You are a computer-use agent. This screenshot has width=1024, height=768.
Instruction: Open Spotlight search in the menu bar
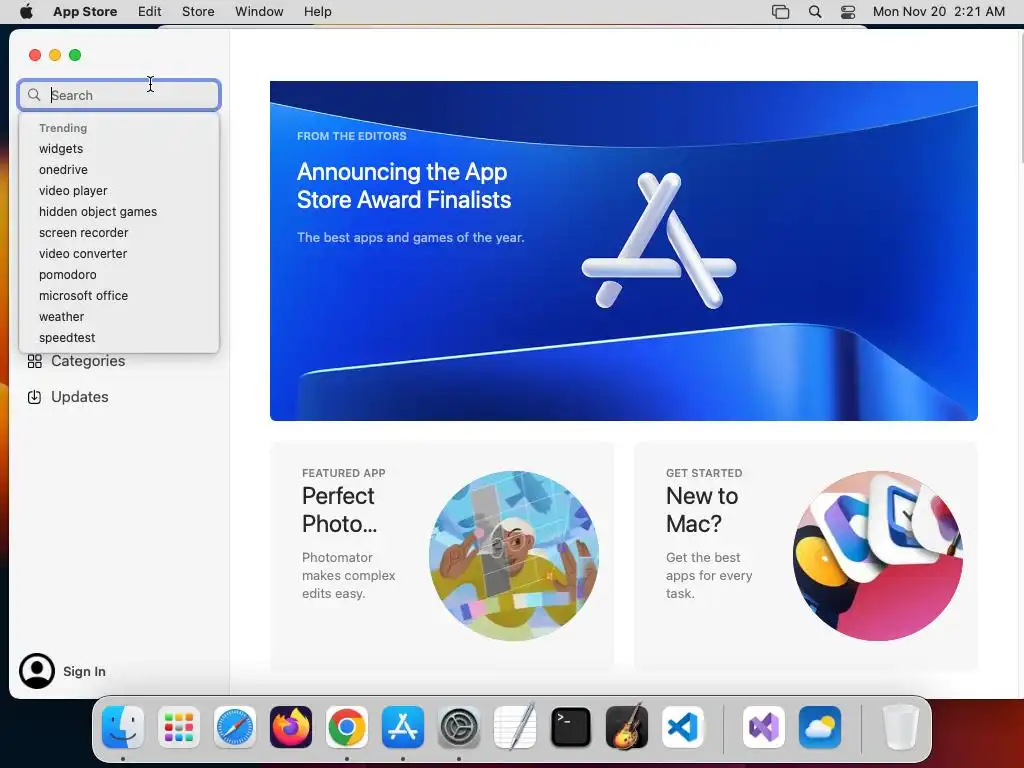click(815, 12)
